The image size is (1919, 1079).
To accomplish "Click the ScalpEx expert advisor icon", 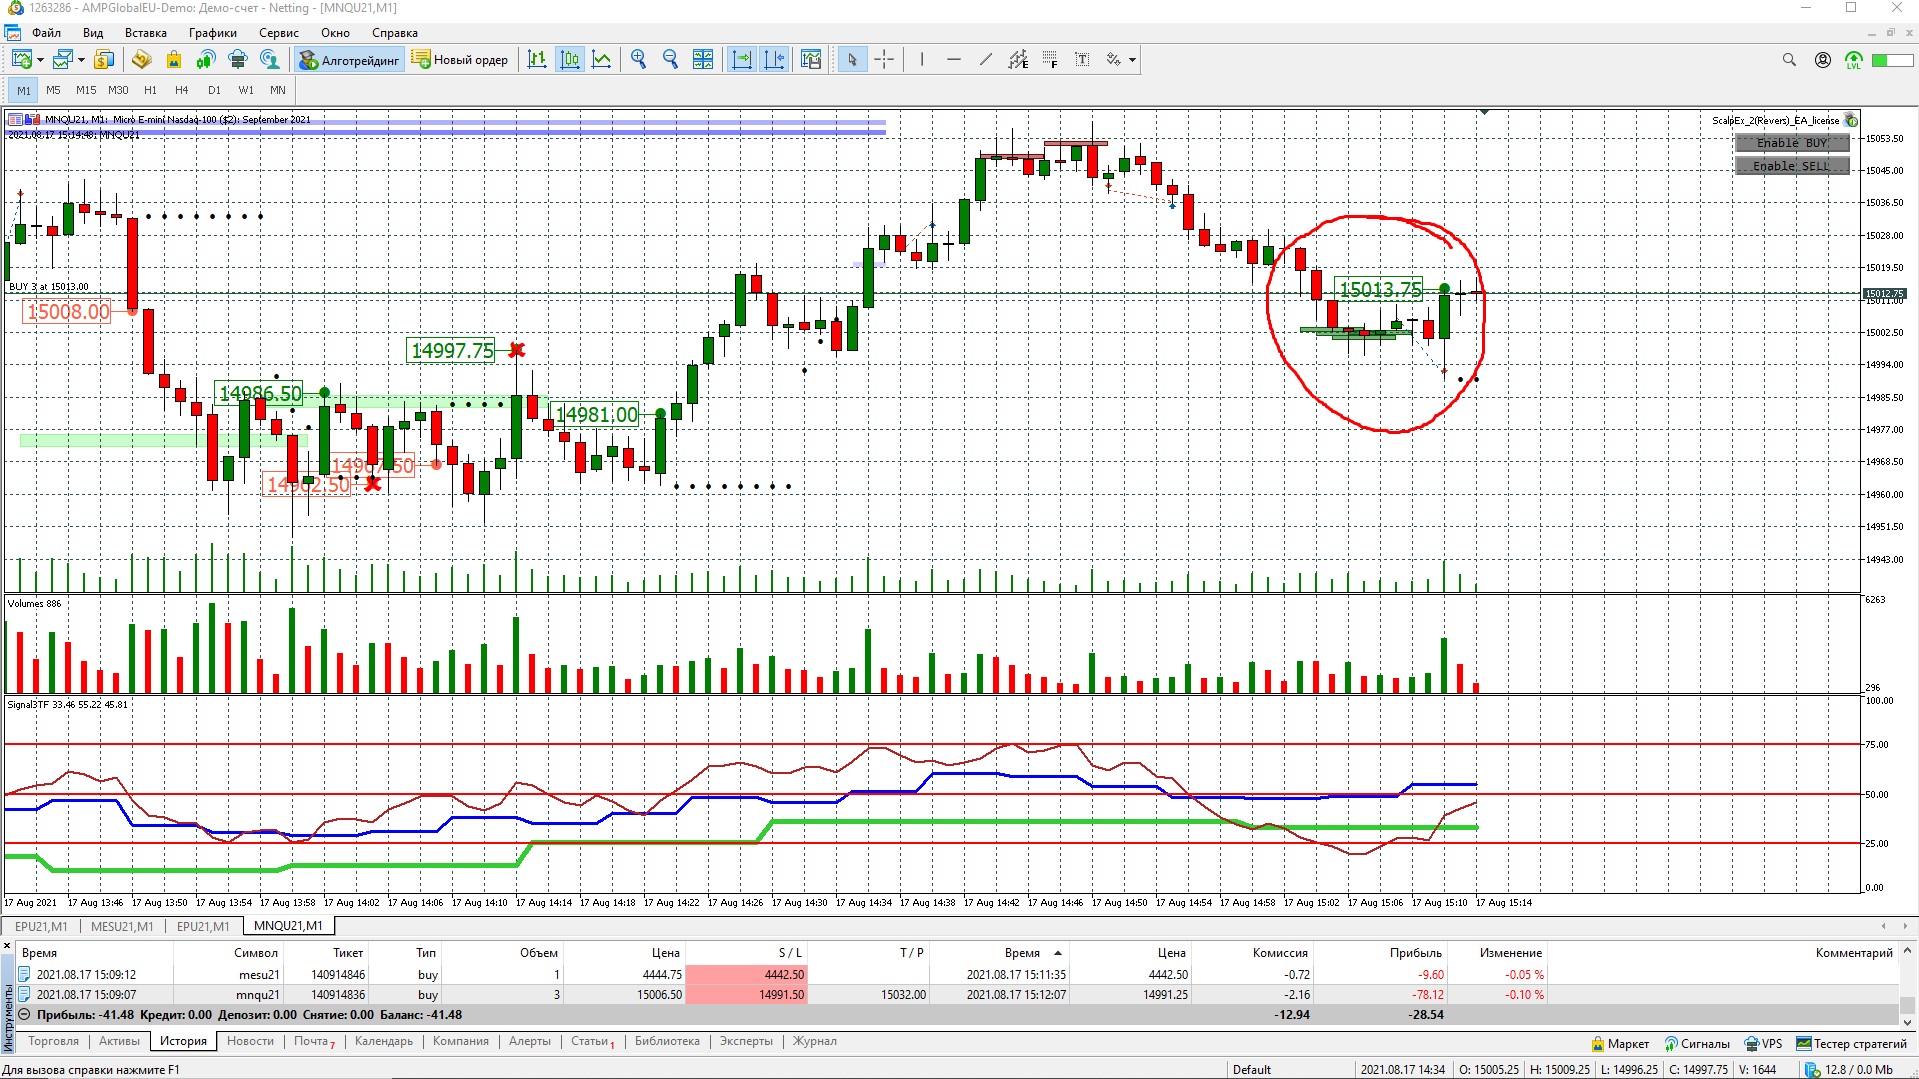I will coord(1851,120).
